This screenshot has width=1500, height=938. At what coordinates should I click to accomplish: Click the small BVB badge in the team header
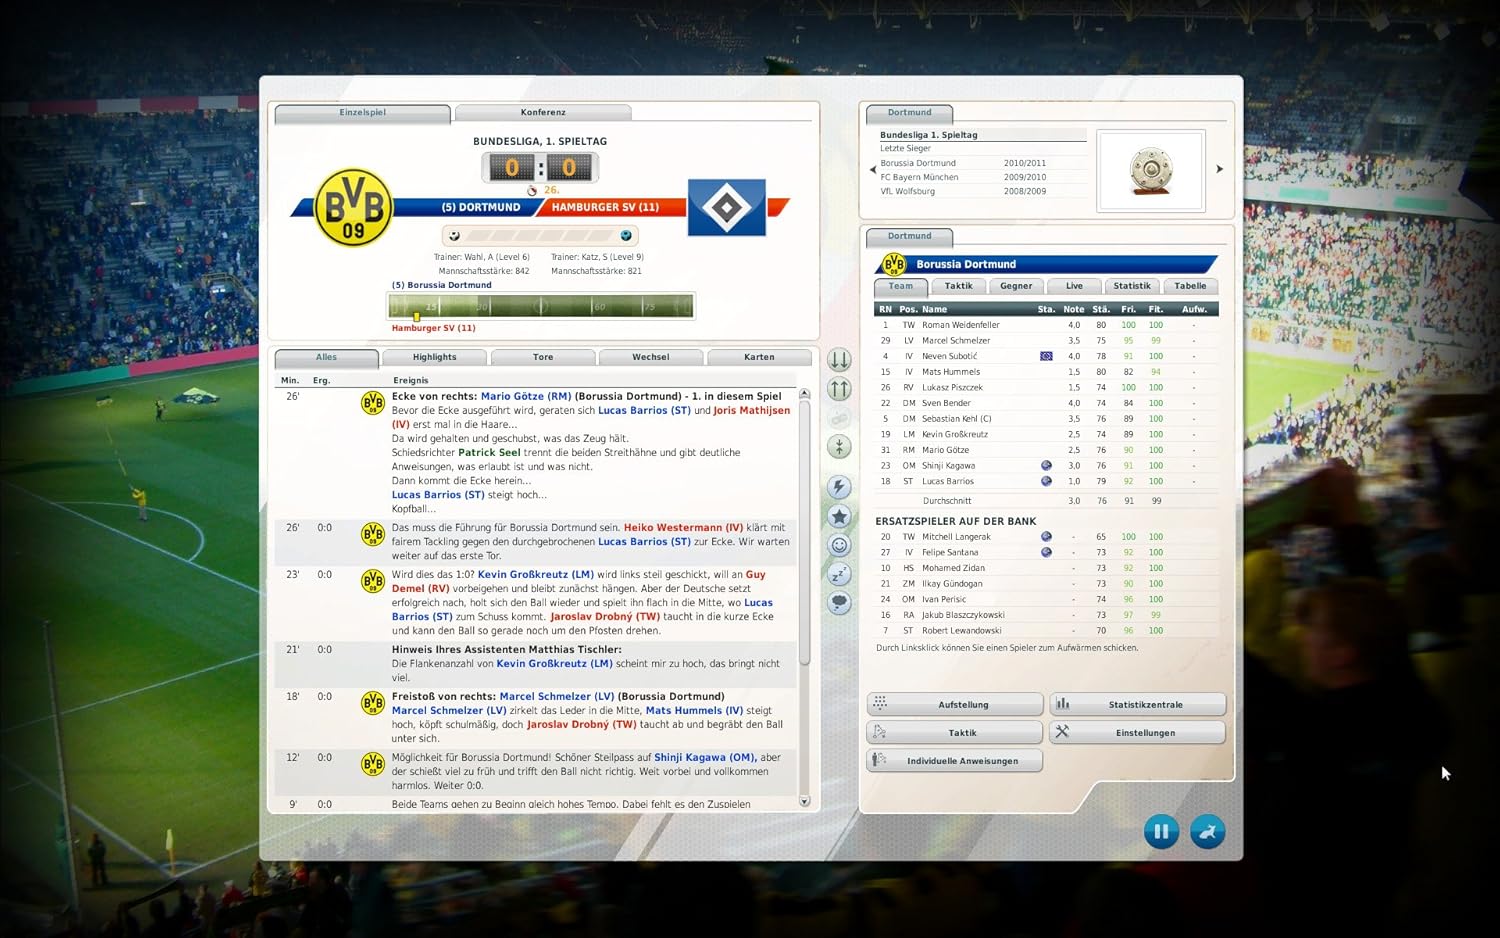pos(893,264)
